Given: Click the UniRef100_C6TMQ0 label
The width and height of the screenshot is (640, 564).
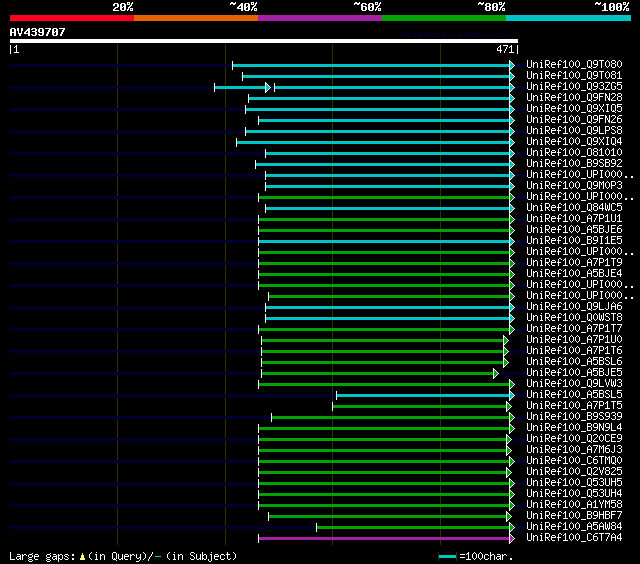Looking at the screenshot, I should click(574, 461).
